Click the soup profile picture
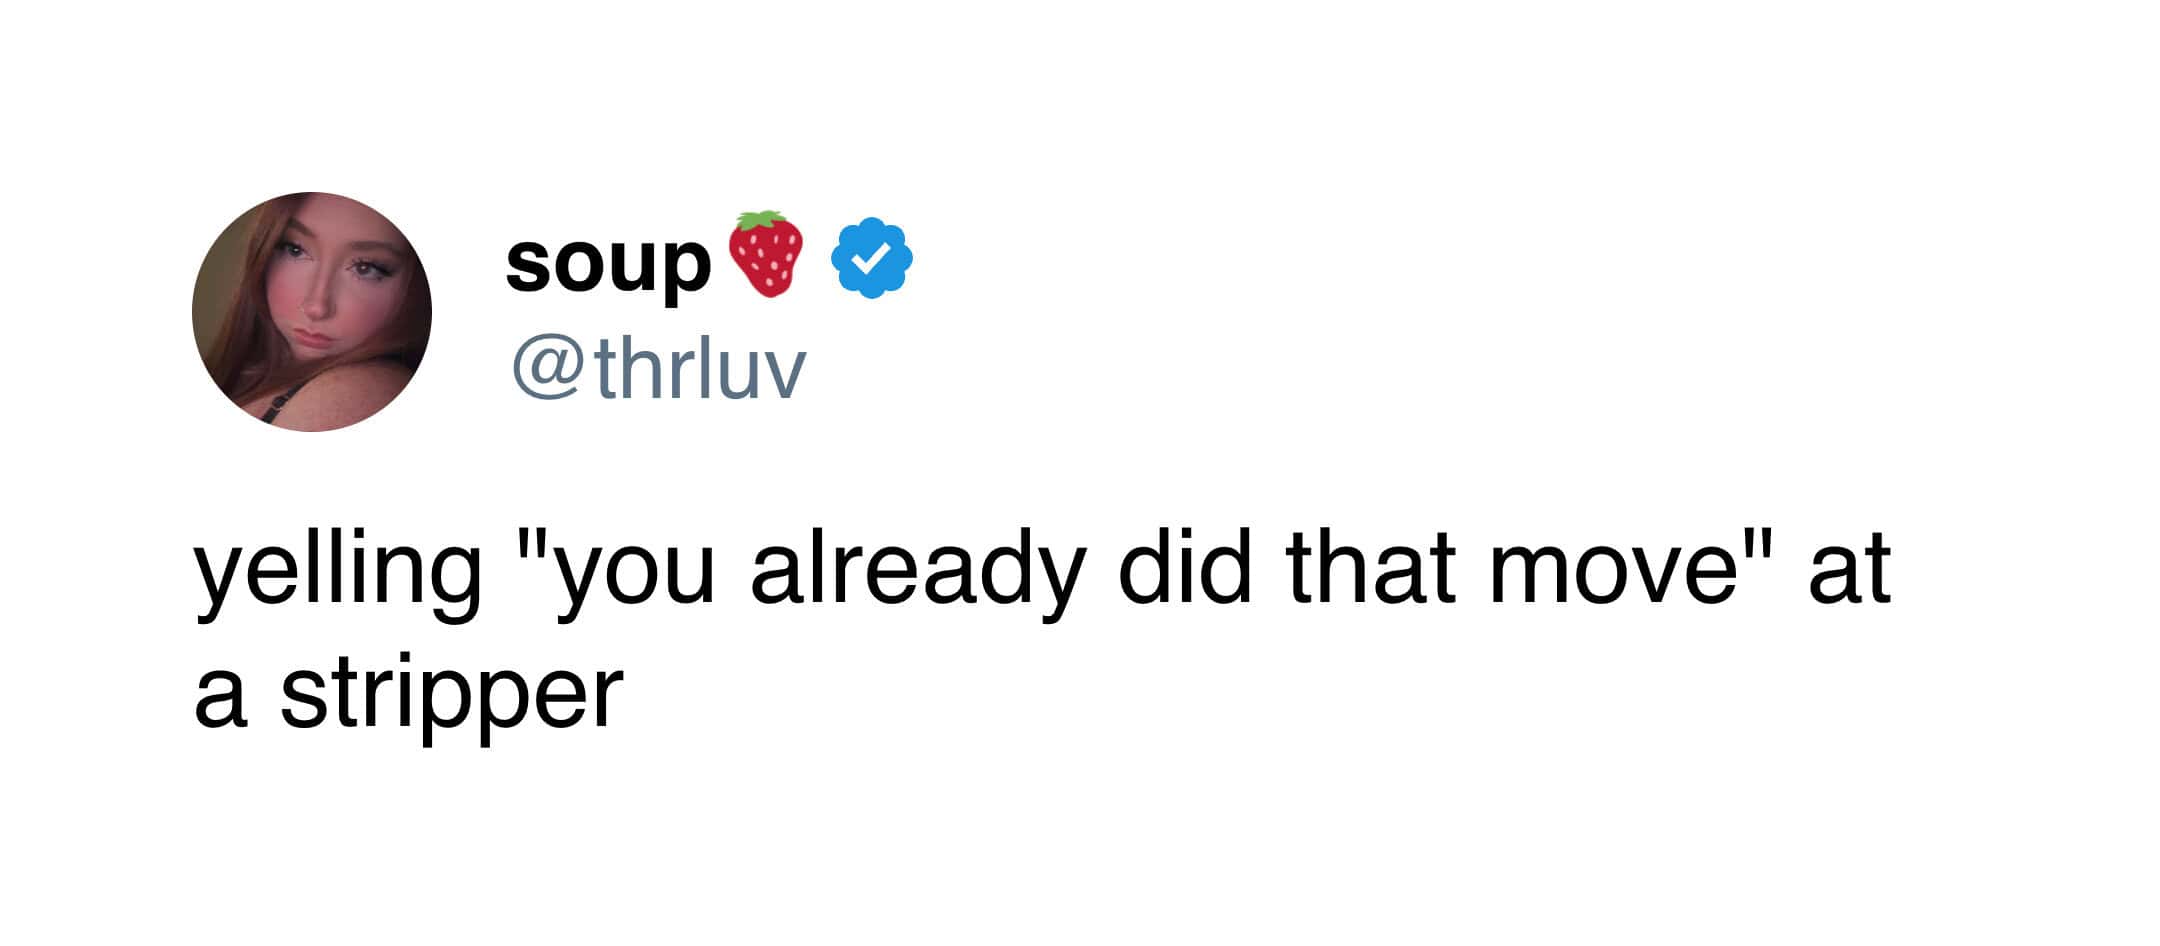The image size is (2160, 946). tap(311, 311)
